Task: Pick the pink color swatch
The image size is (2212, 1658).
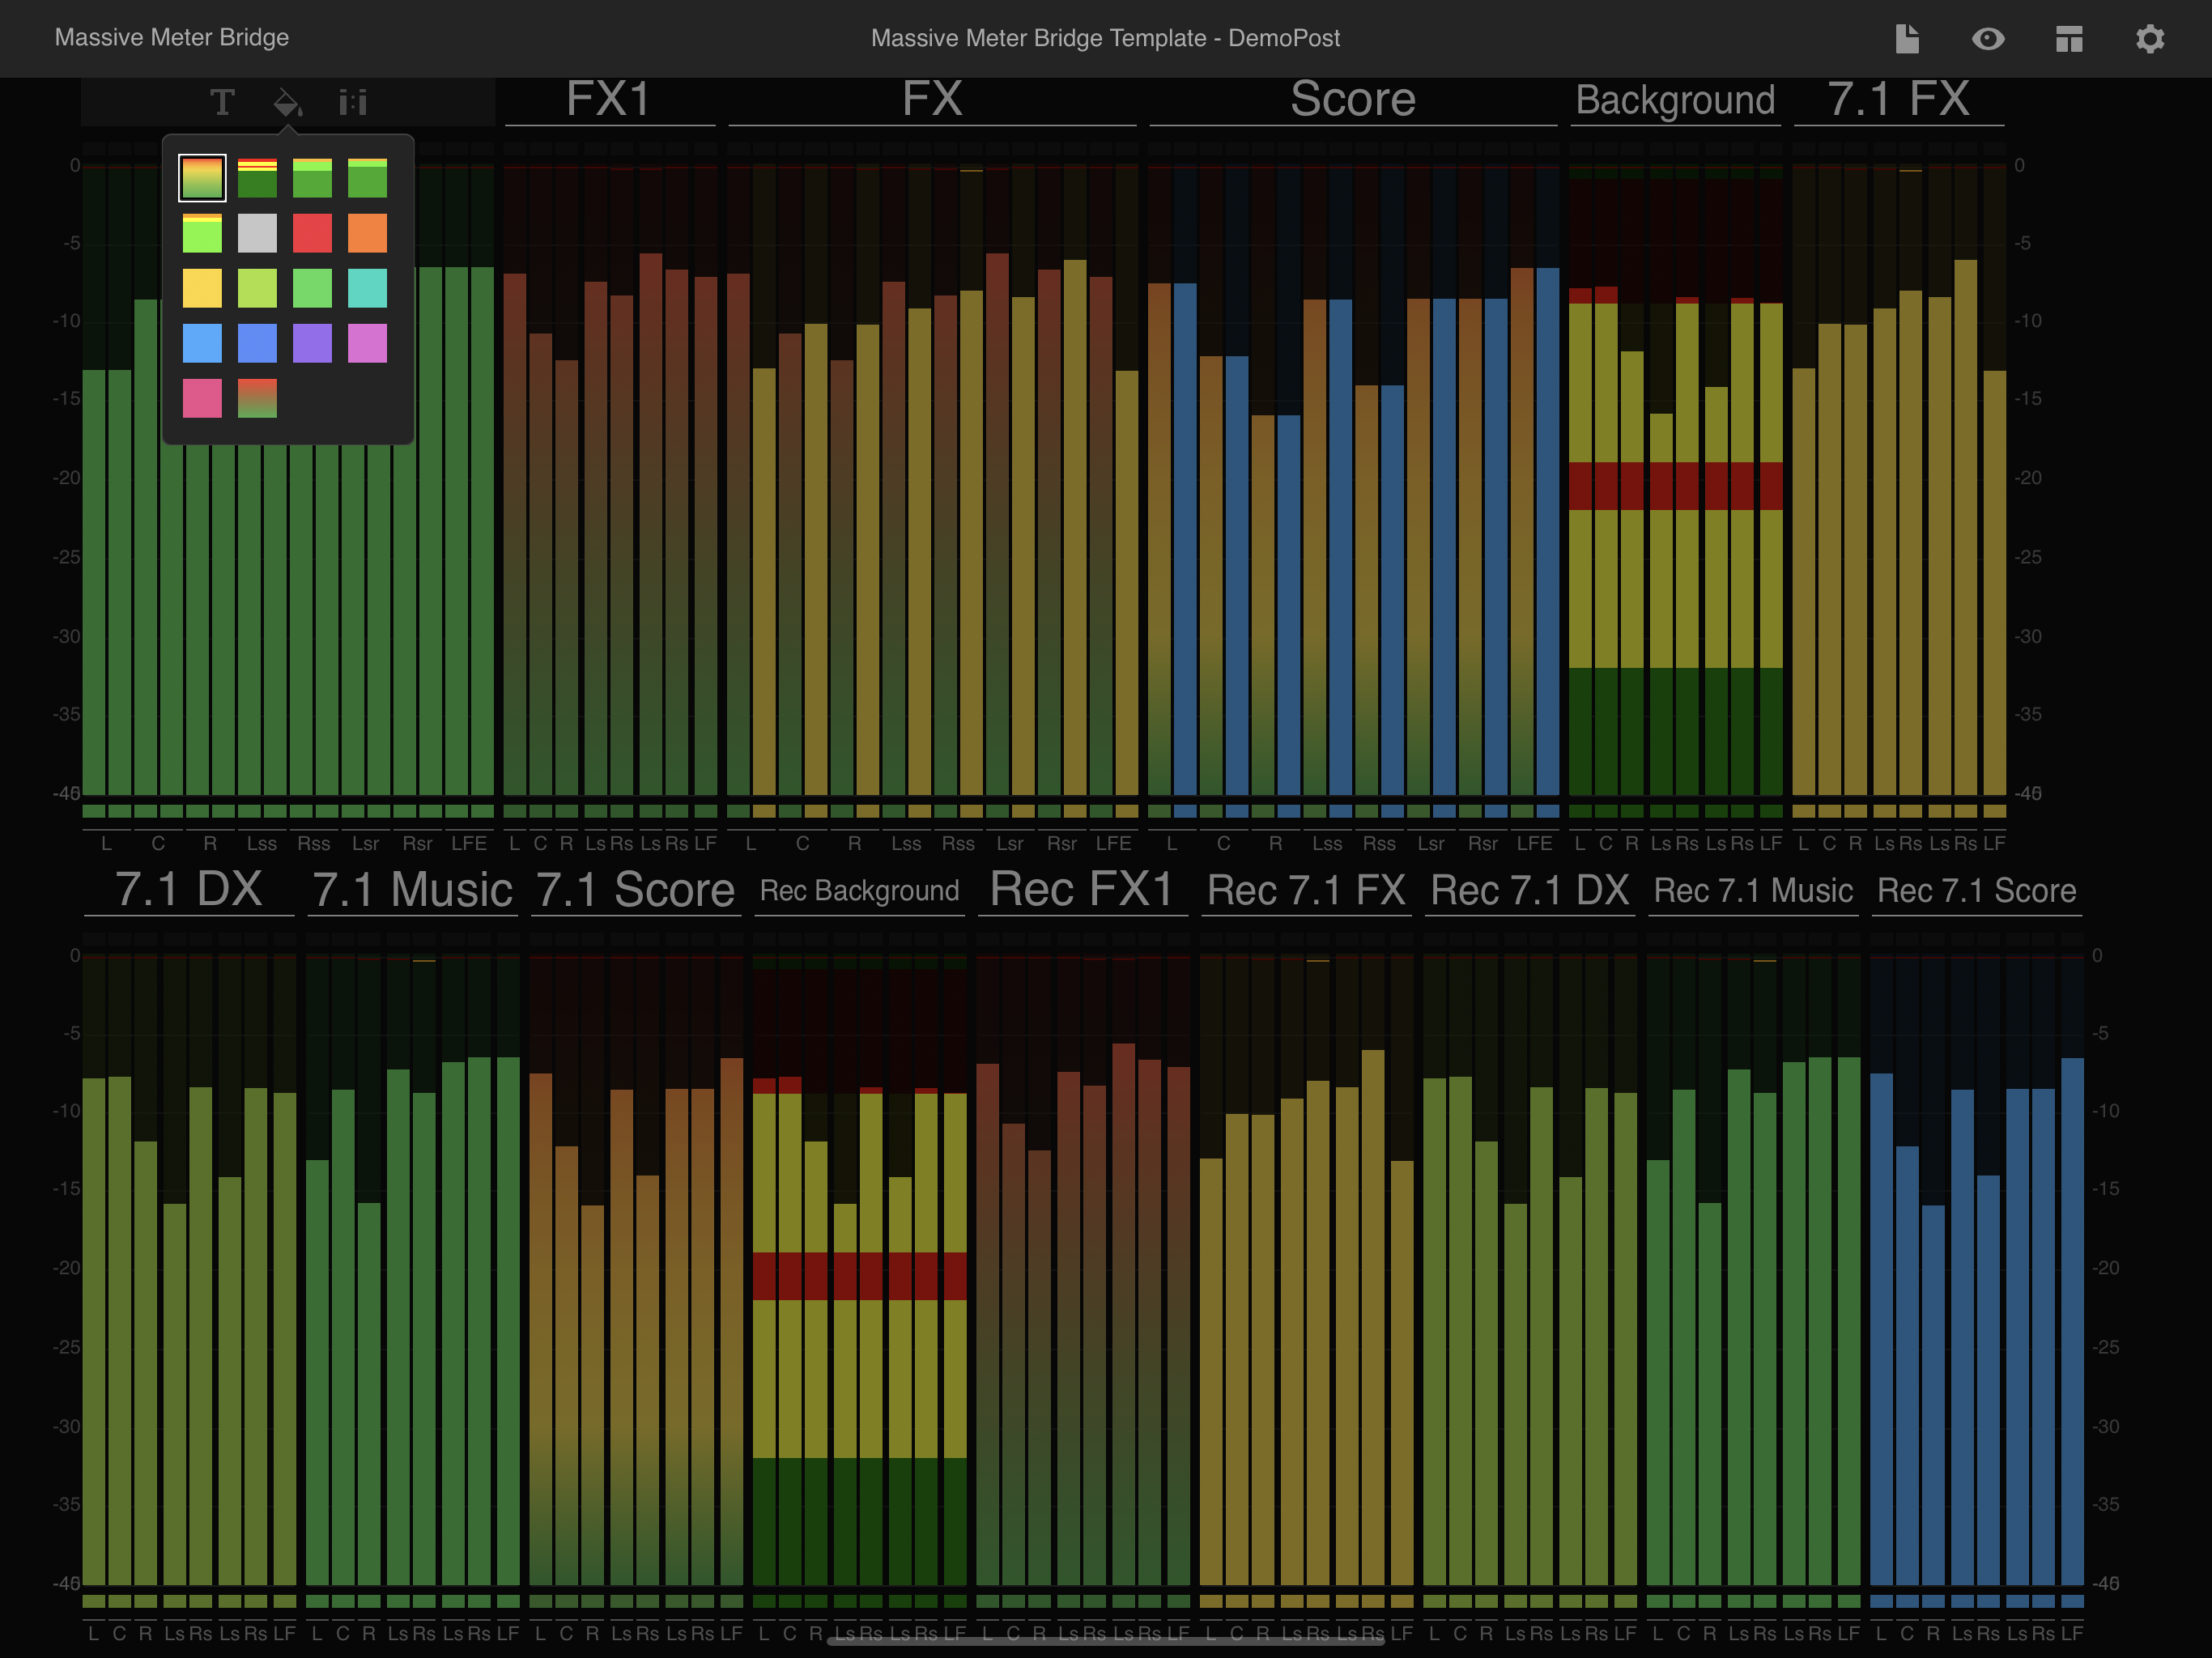Action: point(202,398)
